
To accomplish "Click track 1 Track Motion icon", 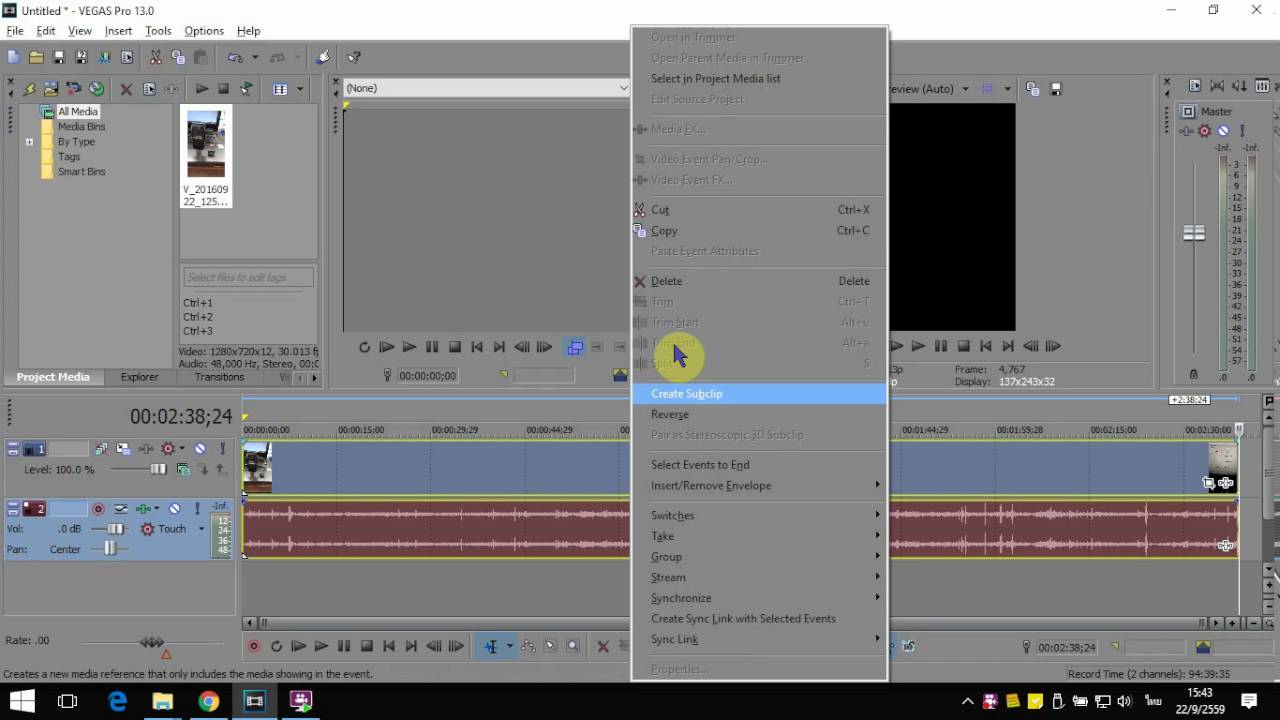I will point(124,449).
